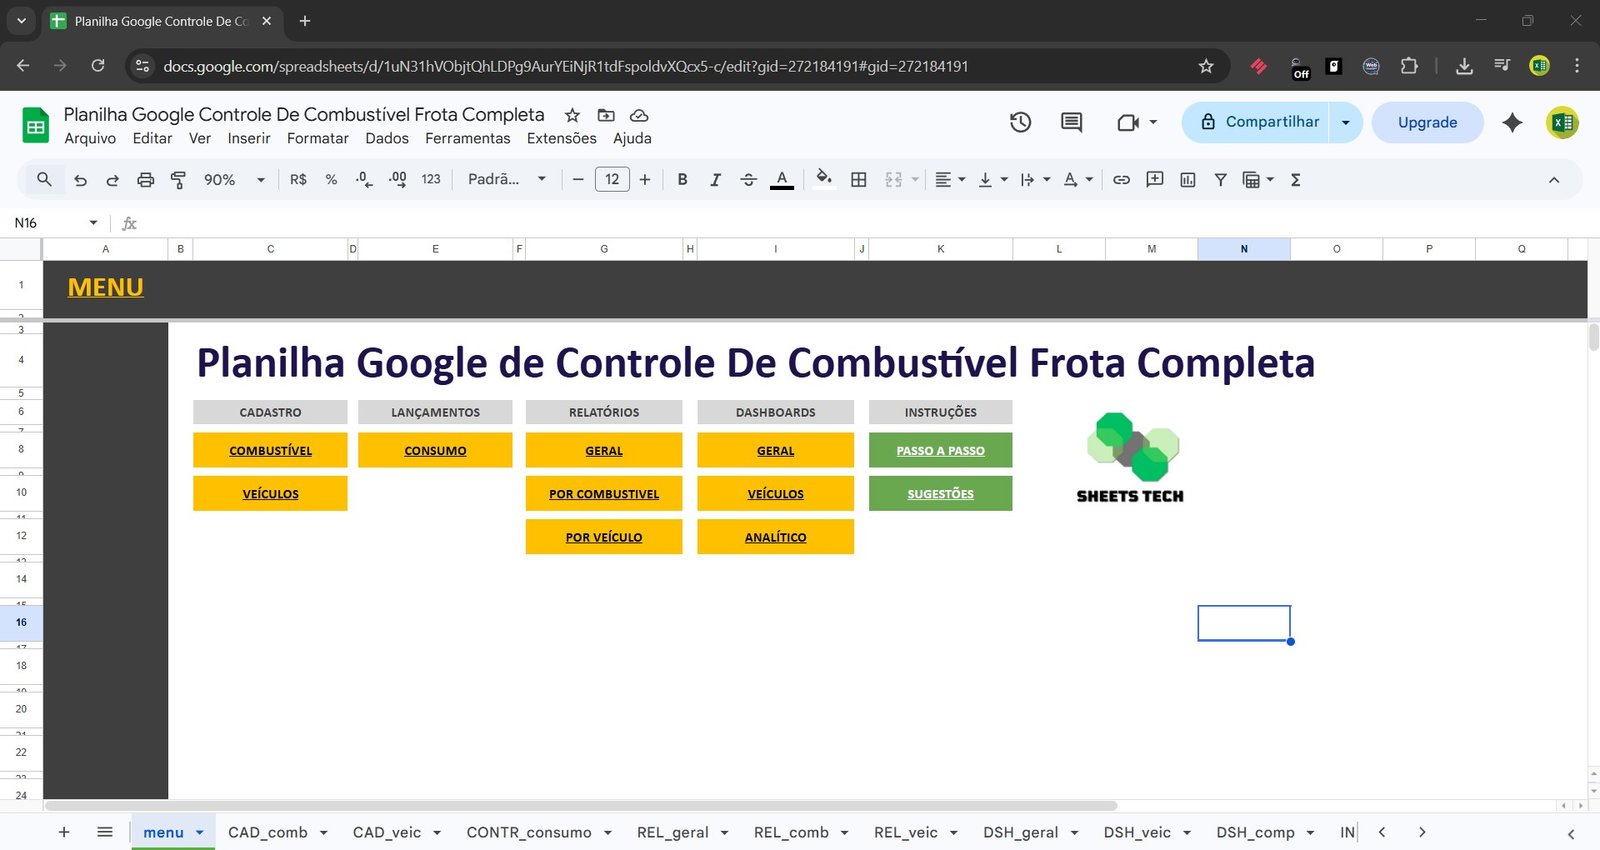
Task: Switch to the REL_geral sheet tab
Action: [673, 832]
